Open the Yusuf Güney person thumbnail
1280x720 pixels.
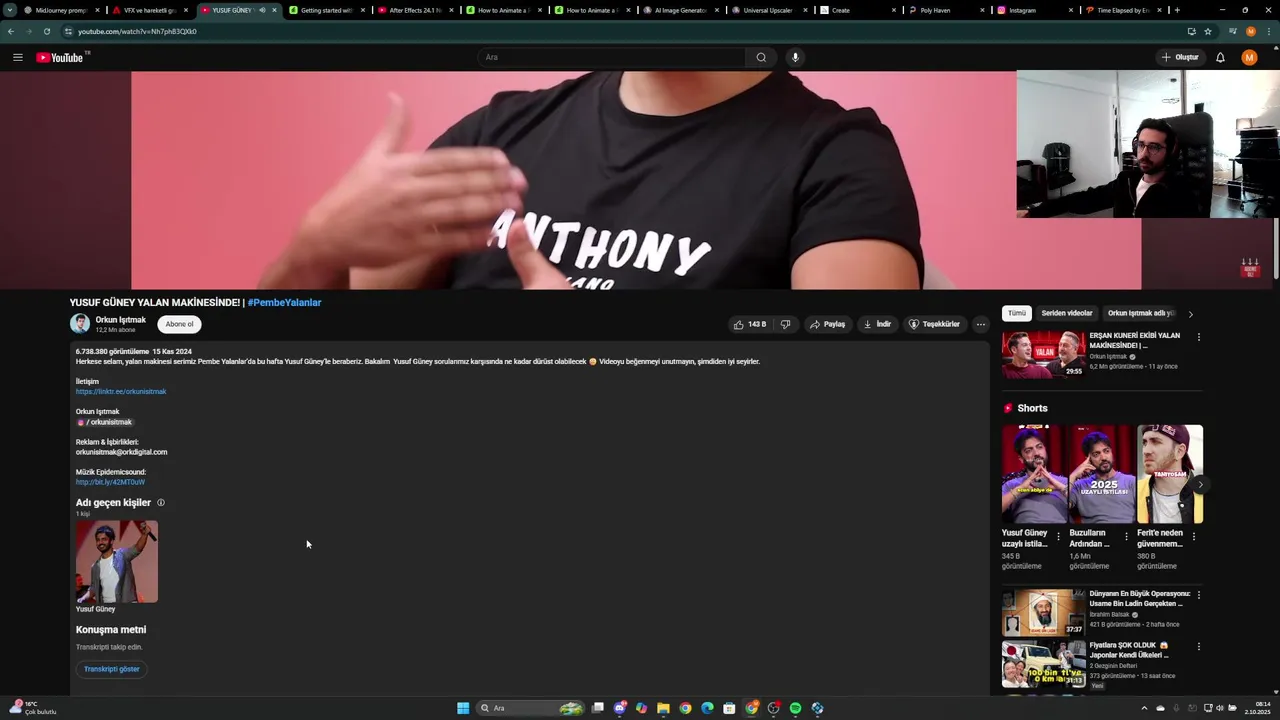click(x=117, y=561)
